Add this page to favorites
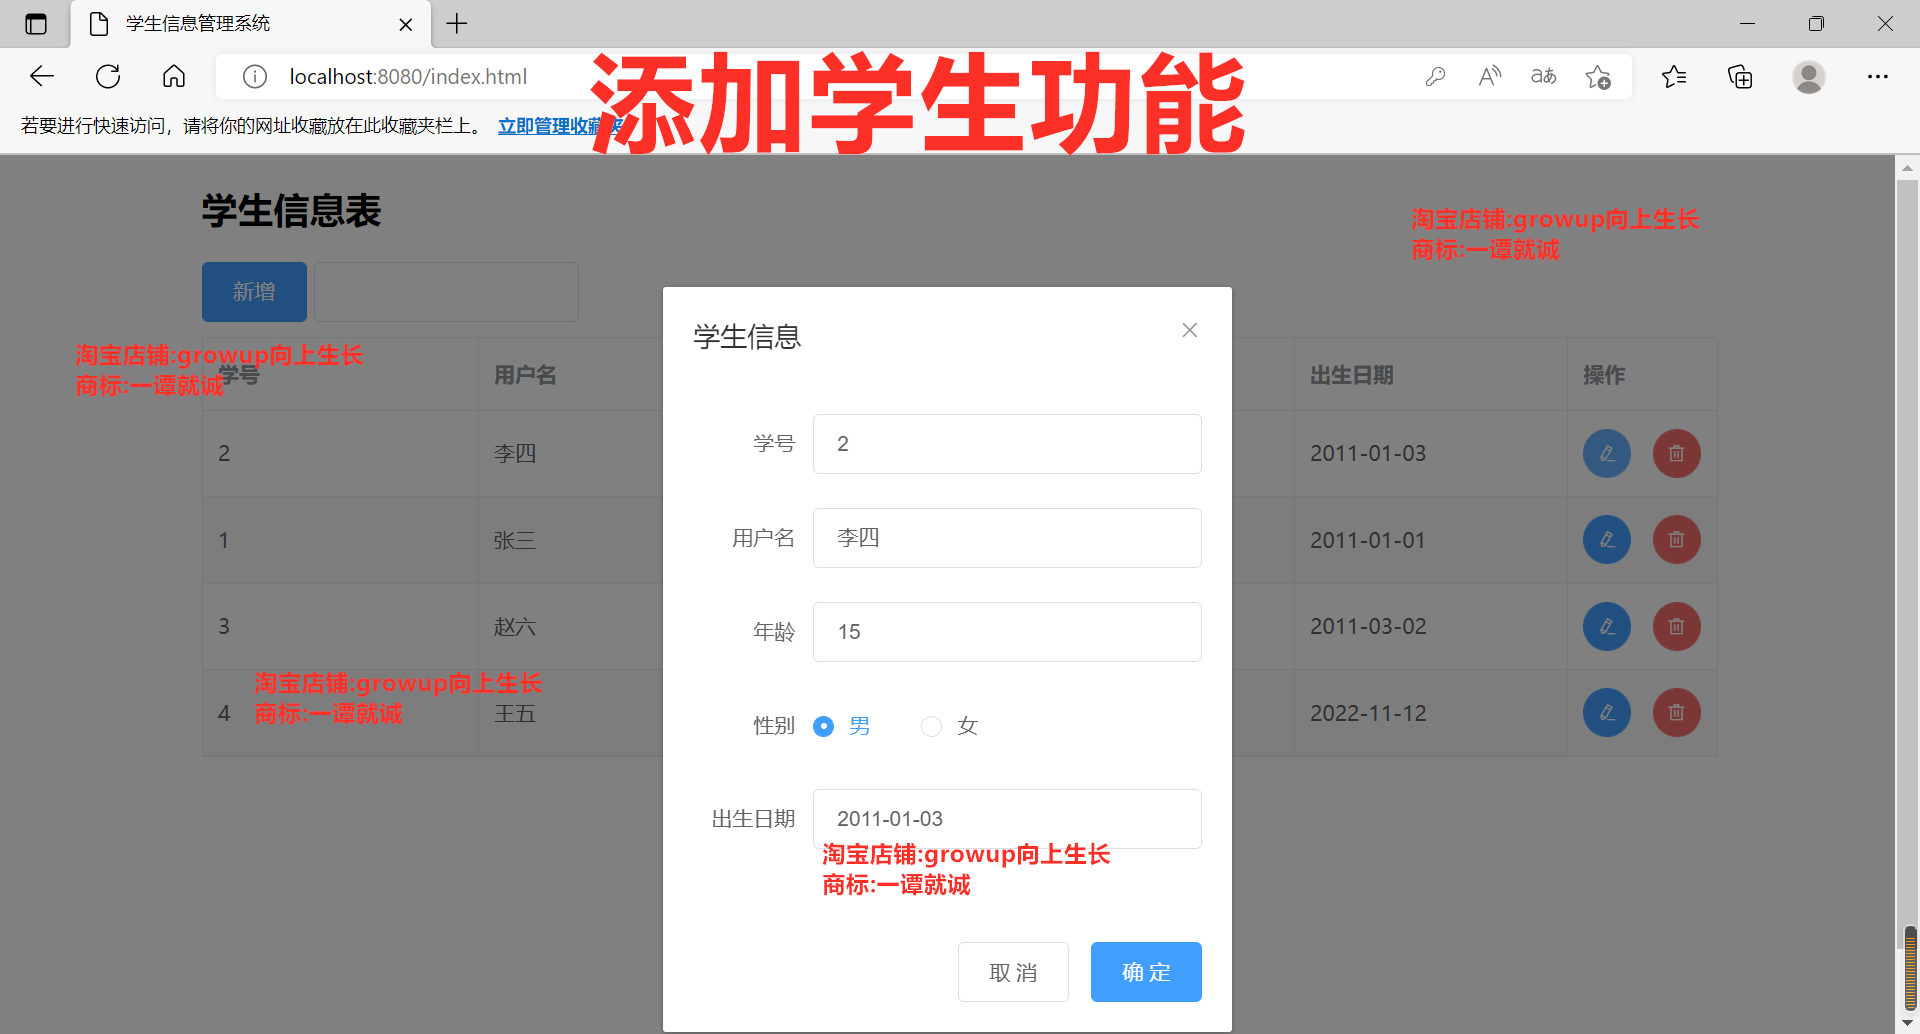 coord(1598,76)
